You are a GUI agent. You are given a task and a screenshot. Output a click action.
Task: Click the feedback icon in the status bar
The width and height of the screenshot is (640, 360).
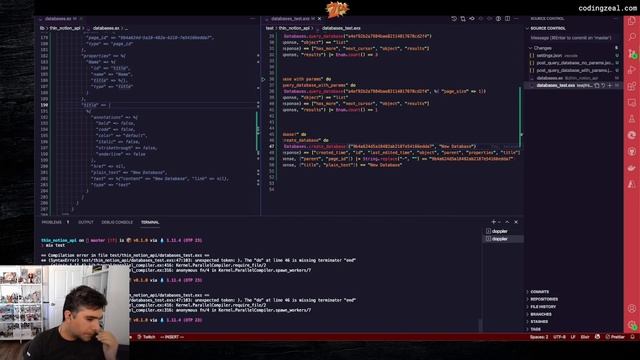point(598,337)
